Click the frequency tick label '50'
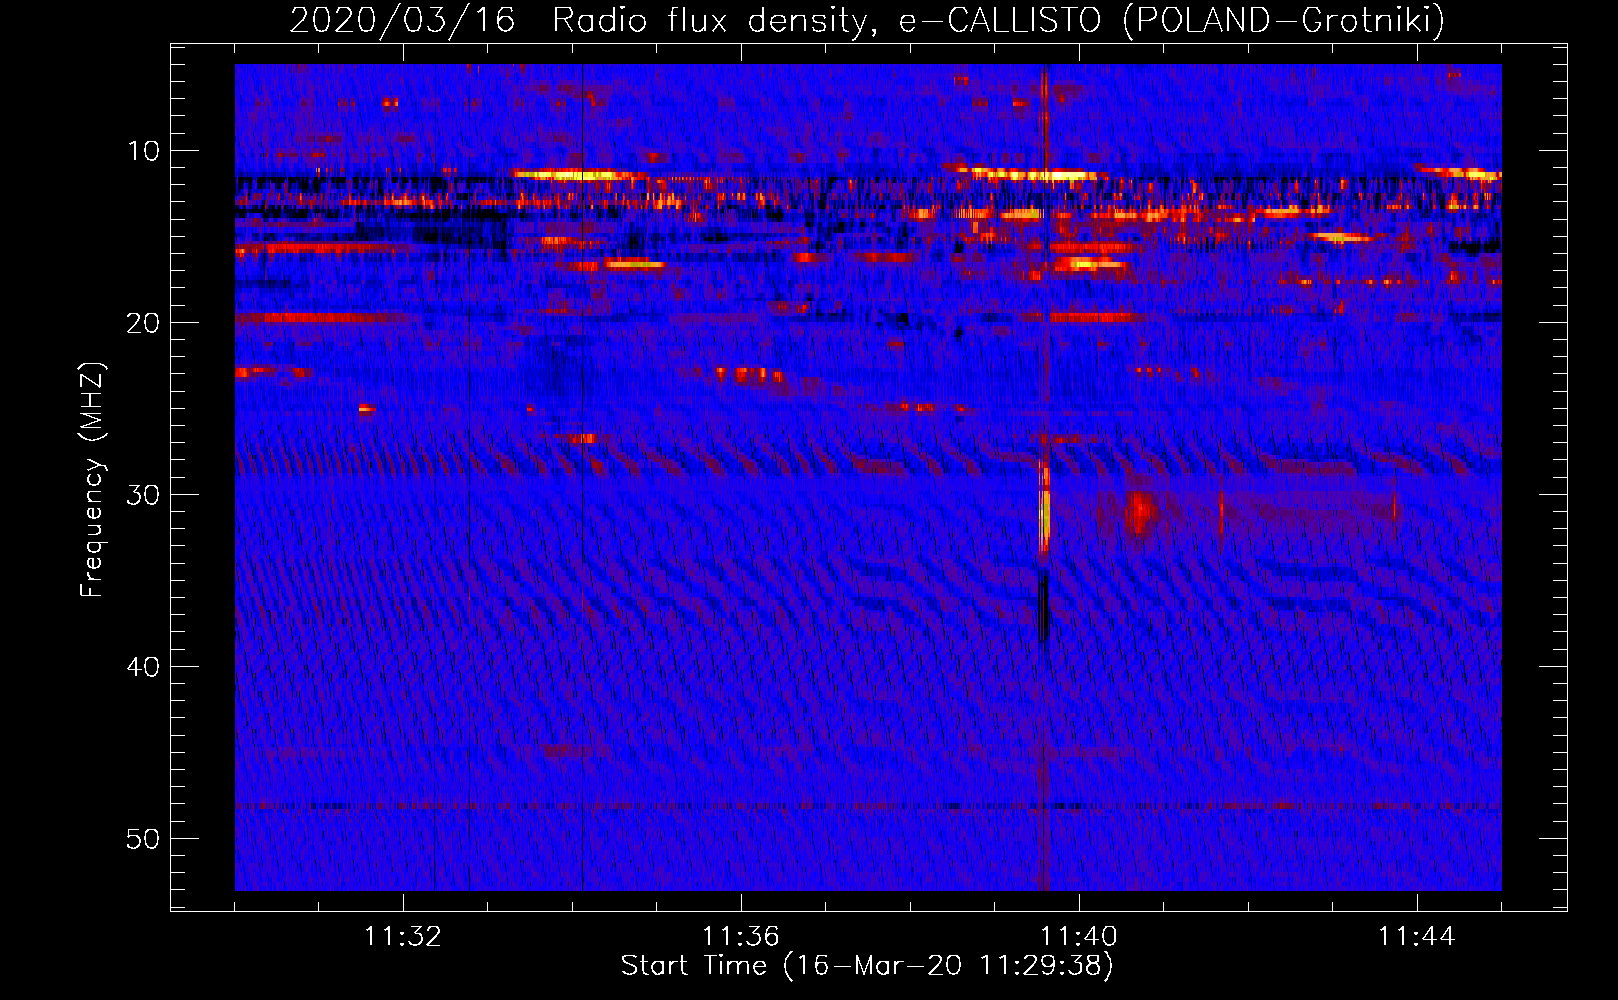This screenshot has height=1000, width=1618. click(144, 839)
